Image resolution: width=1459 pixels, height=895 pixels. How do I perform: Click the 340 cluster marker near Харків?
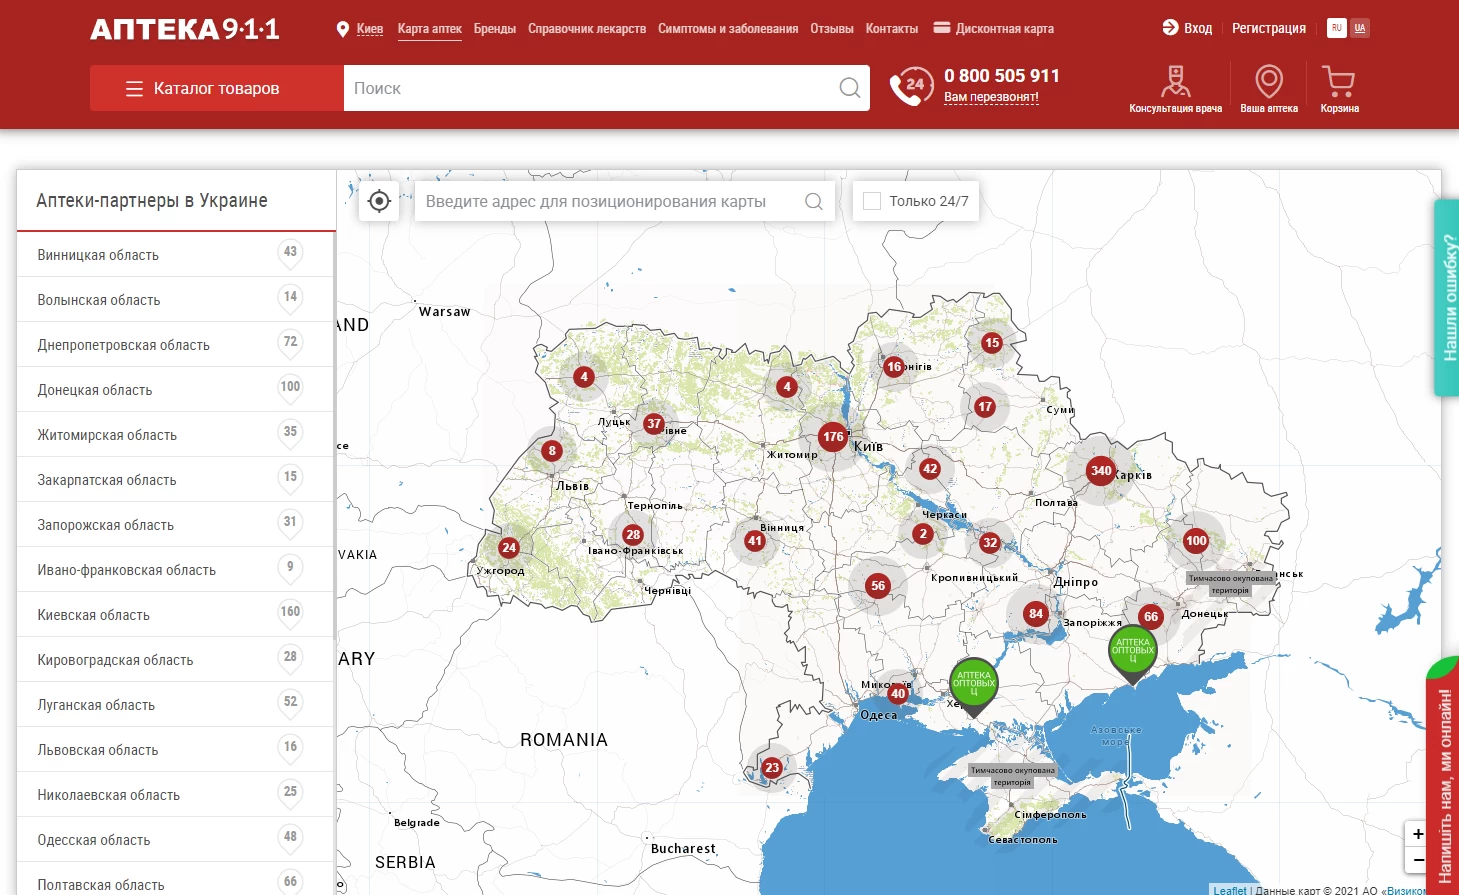(1101, 470)
